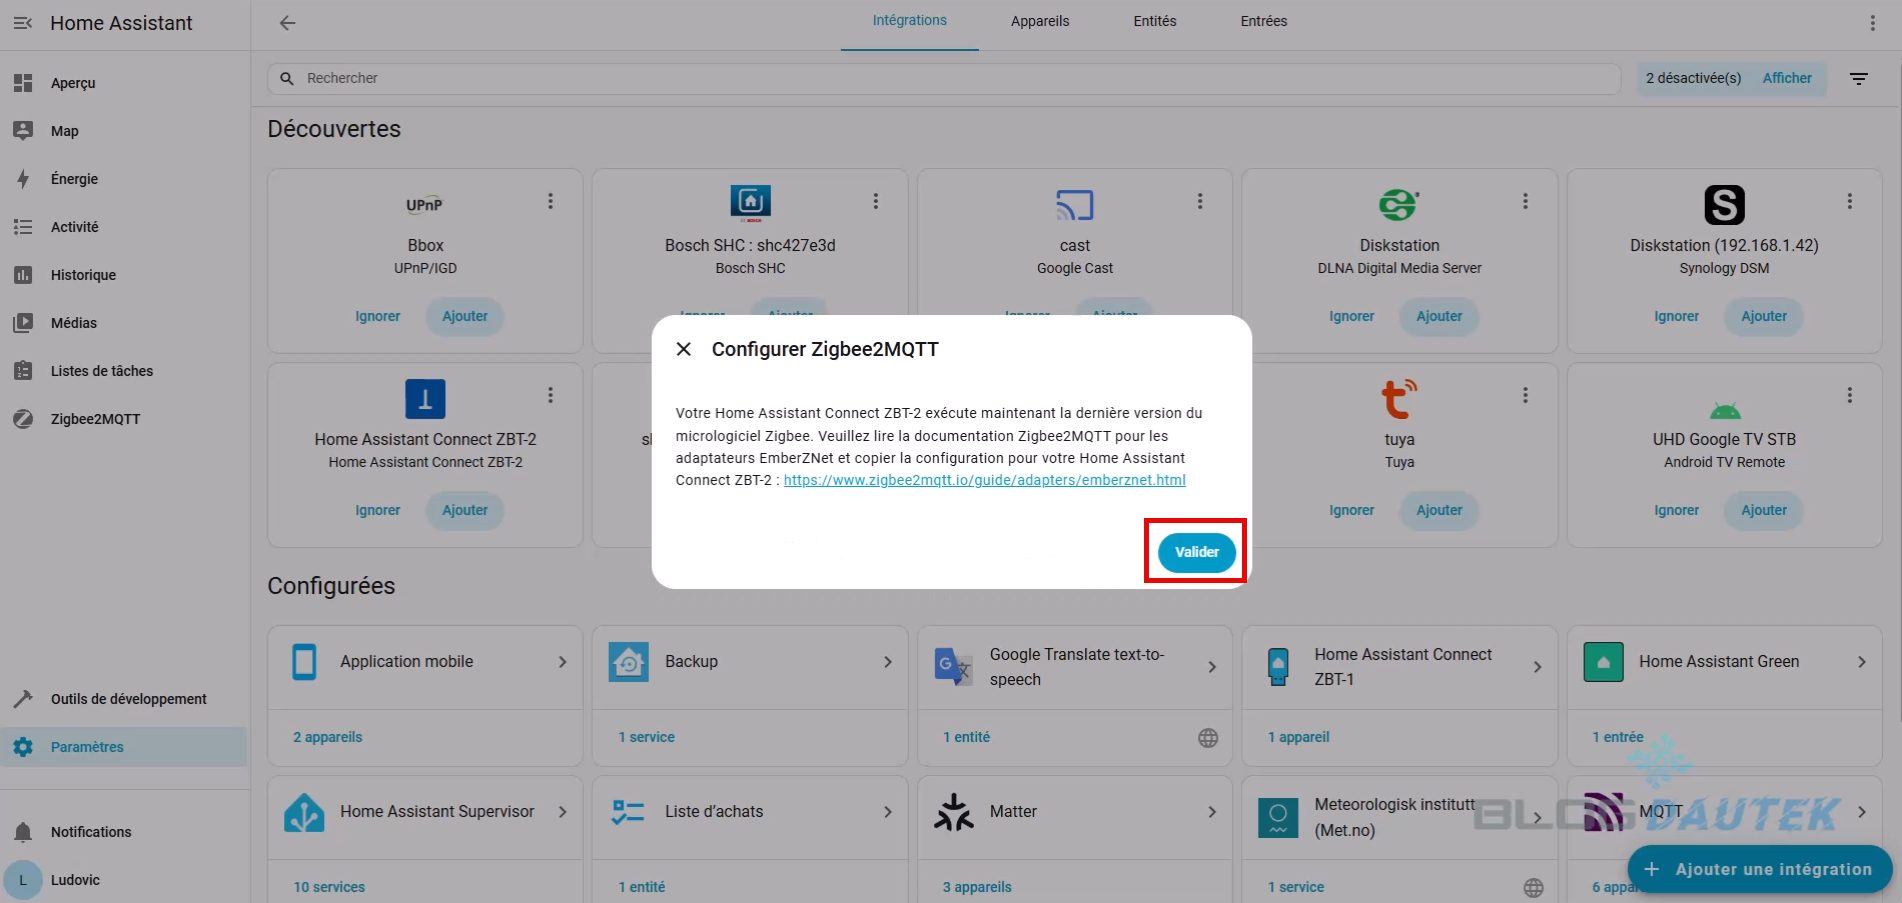Screen dimensions: 1902x903
Task: Click the Valider button in dialog
Action: tap(1196, 552)
